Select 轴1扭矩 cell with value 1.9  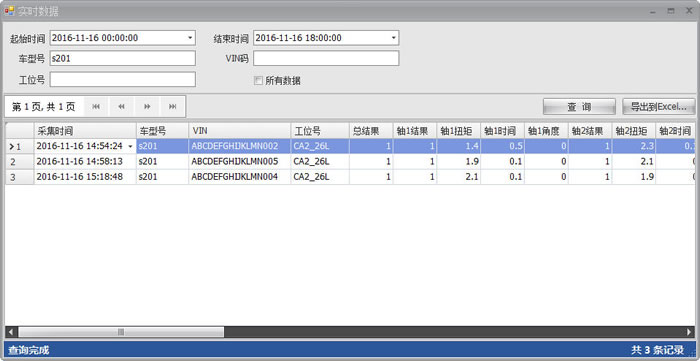pos(458,162)
